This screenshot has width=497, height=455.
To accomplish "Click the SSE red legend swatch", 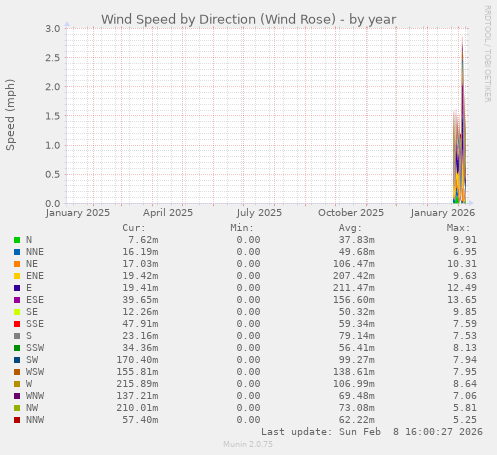I will click(17, 324).
